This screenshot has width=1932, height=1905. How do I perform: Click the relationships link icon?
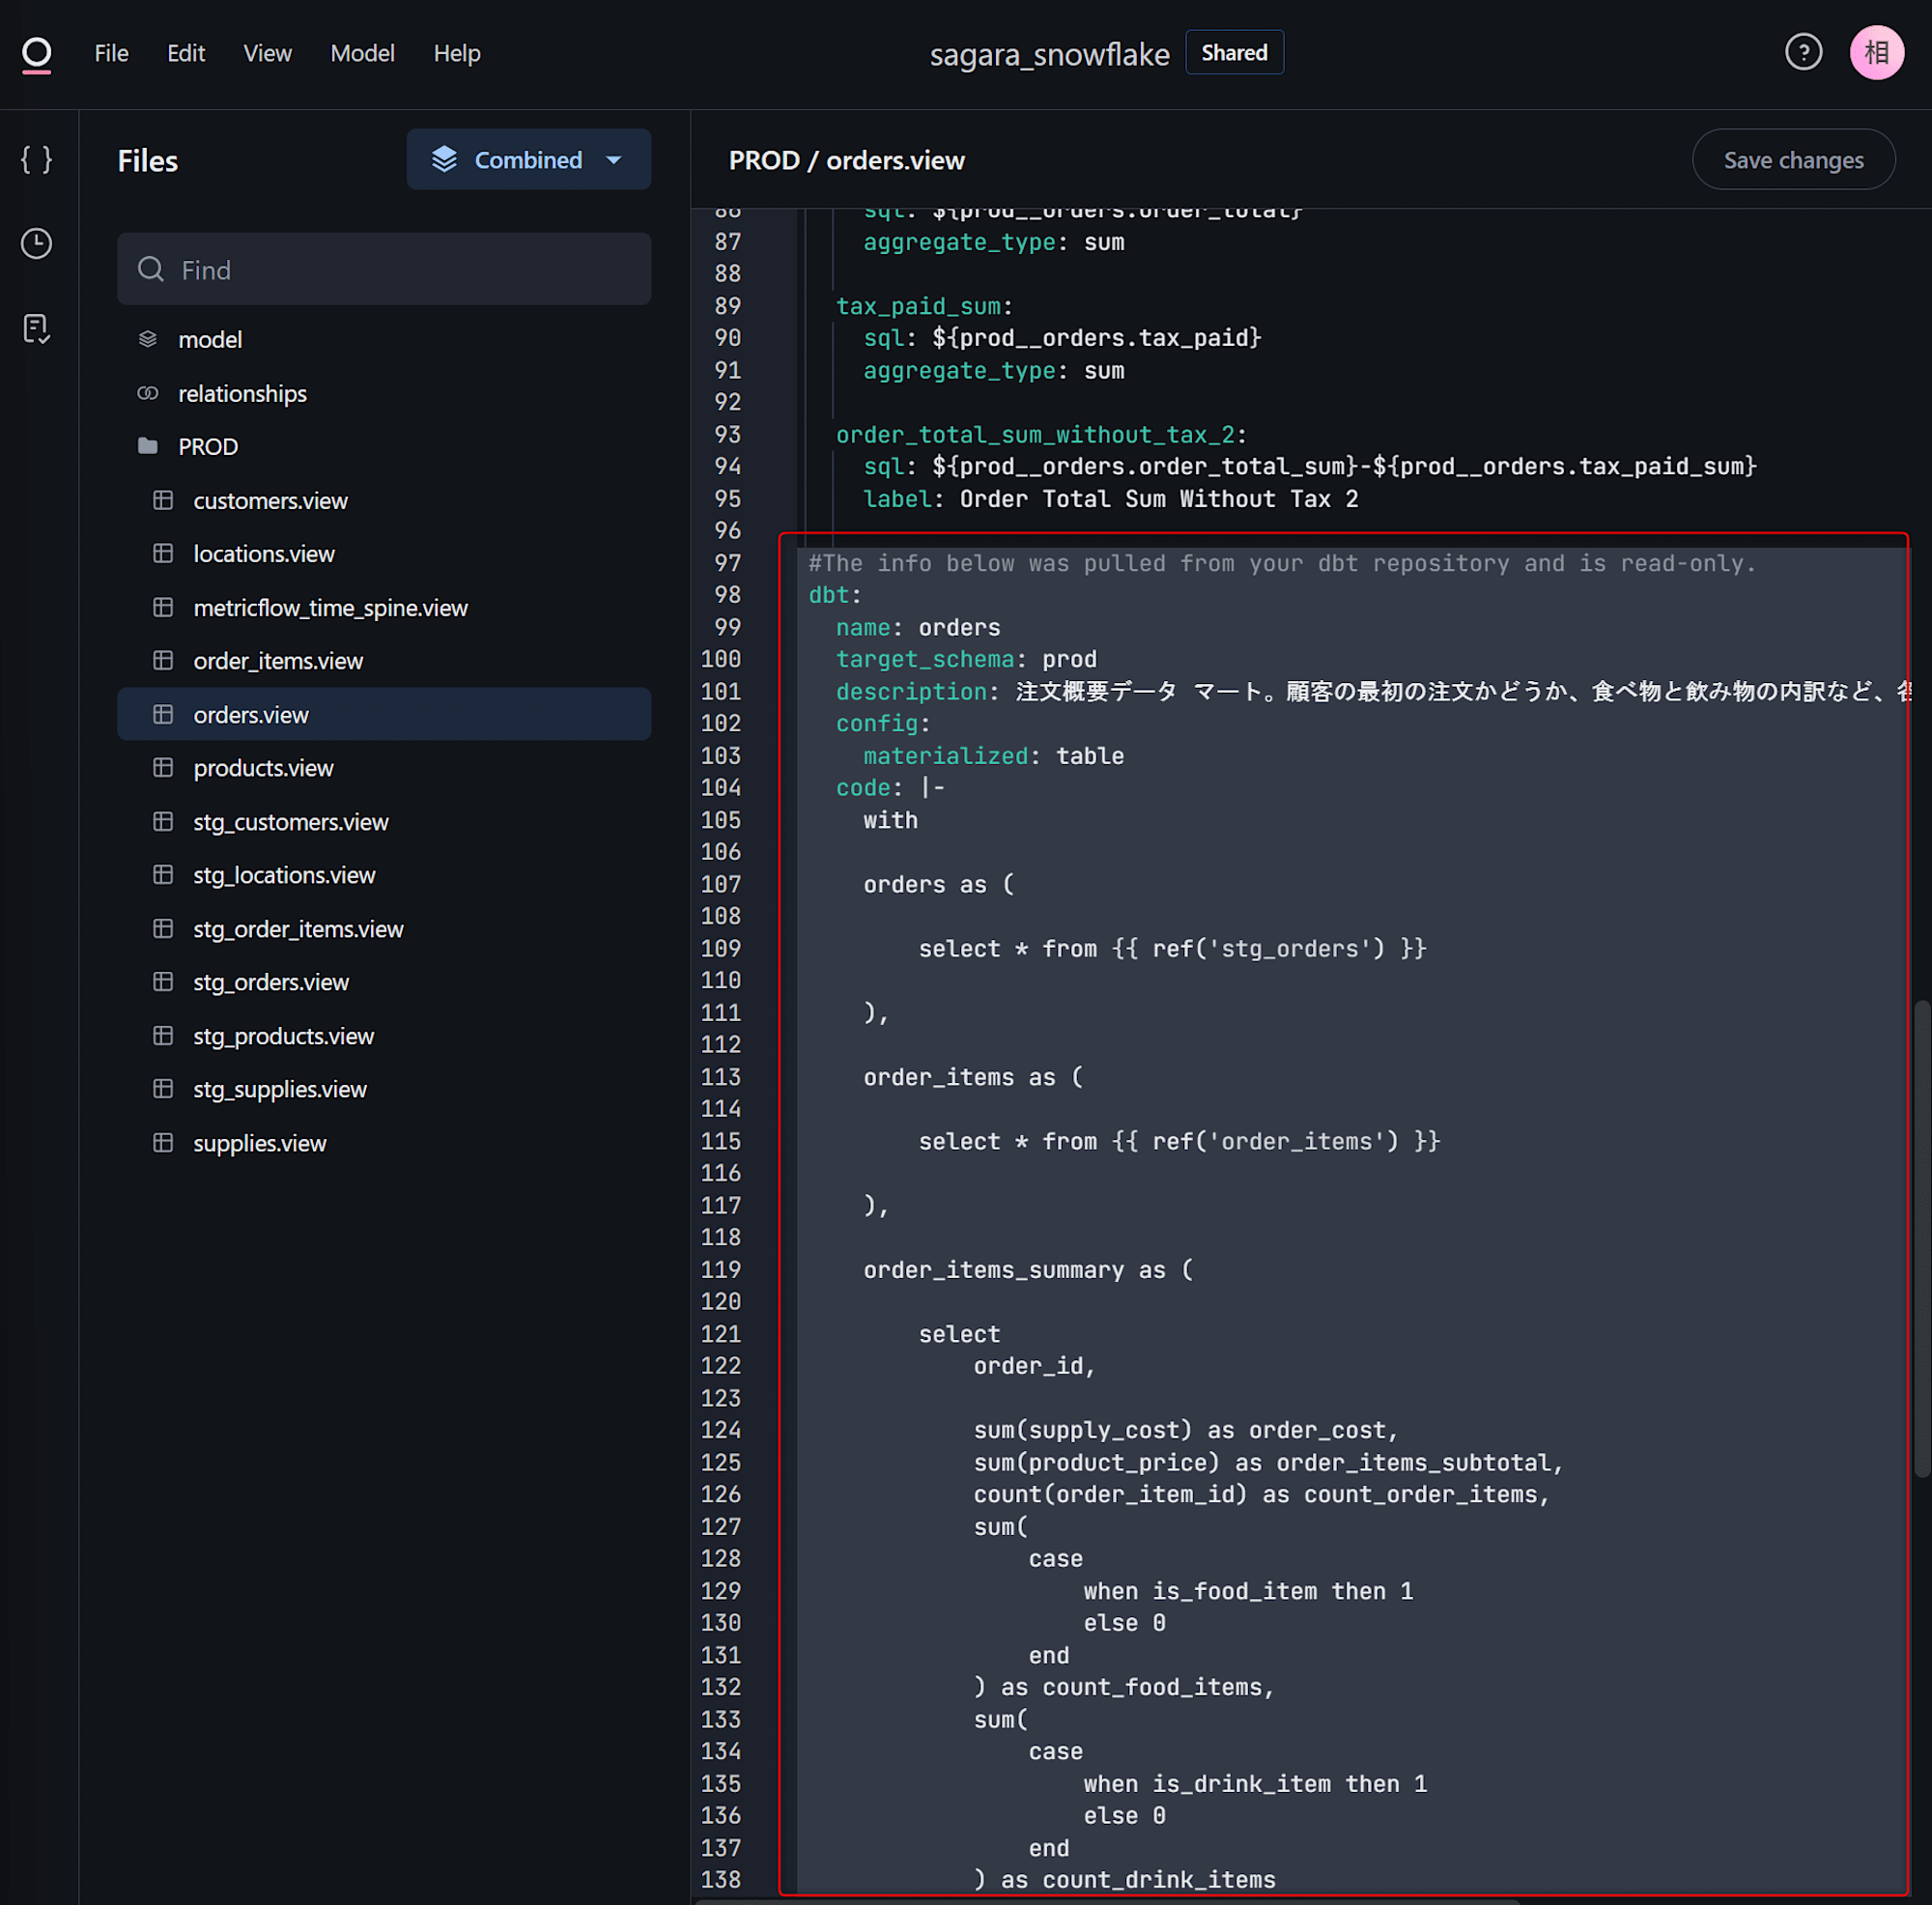coord(148,393)
